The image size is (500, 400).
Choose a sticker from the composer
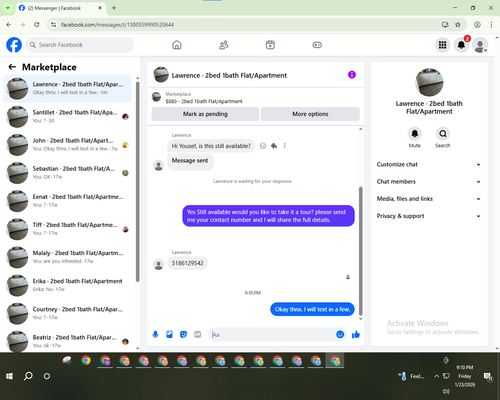tap(183, 334)
